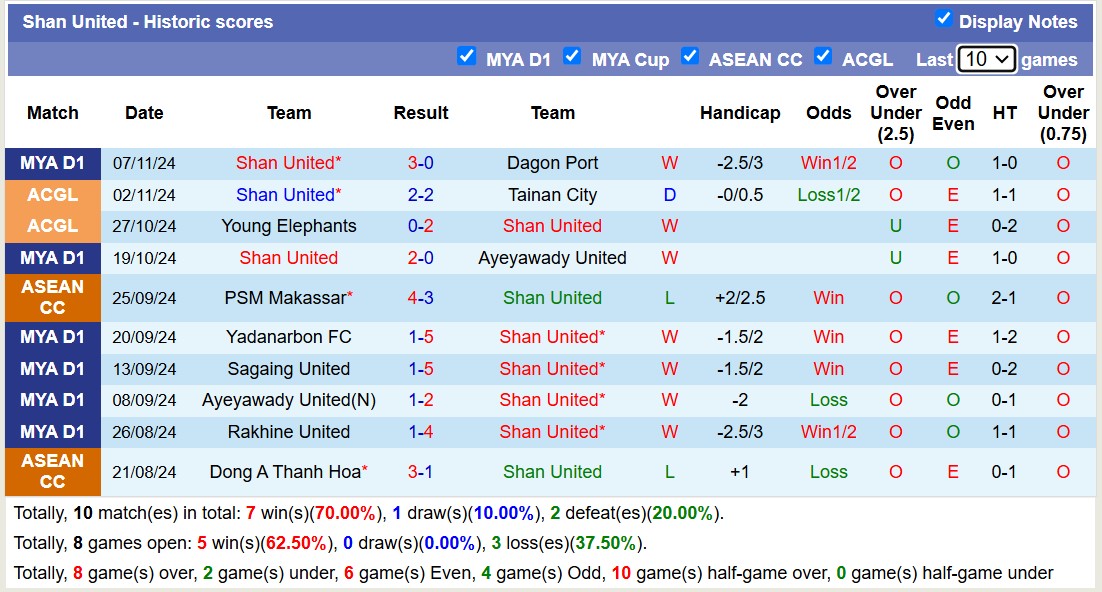Click the ASEAN CC filter label
1102x592 pixels.
point(755,58)
